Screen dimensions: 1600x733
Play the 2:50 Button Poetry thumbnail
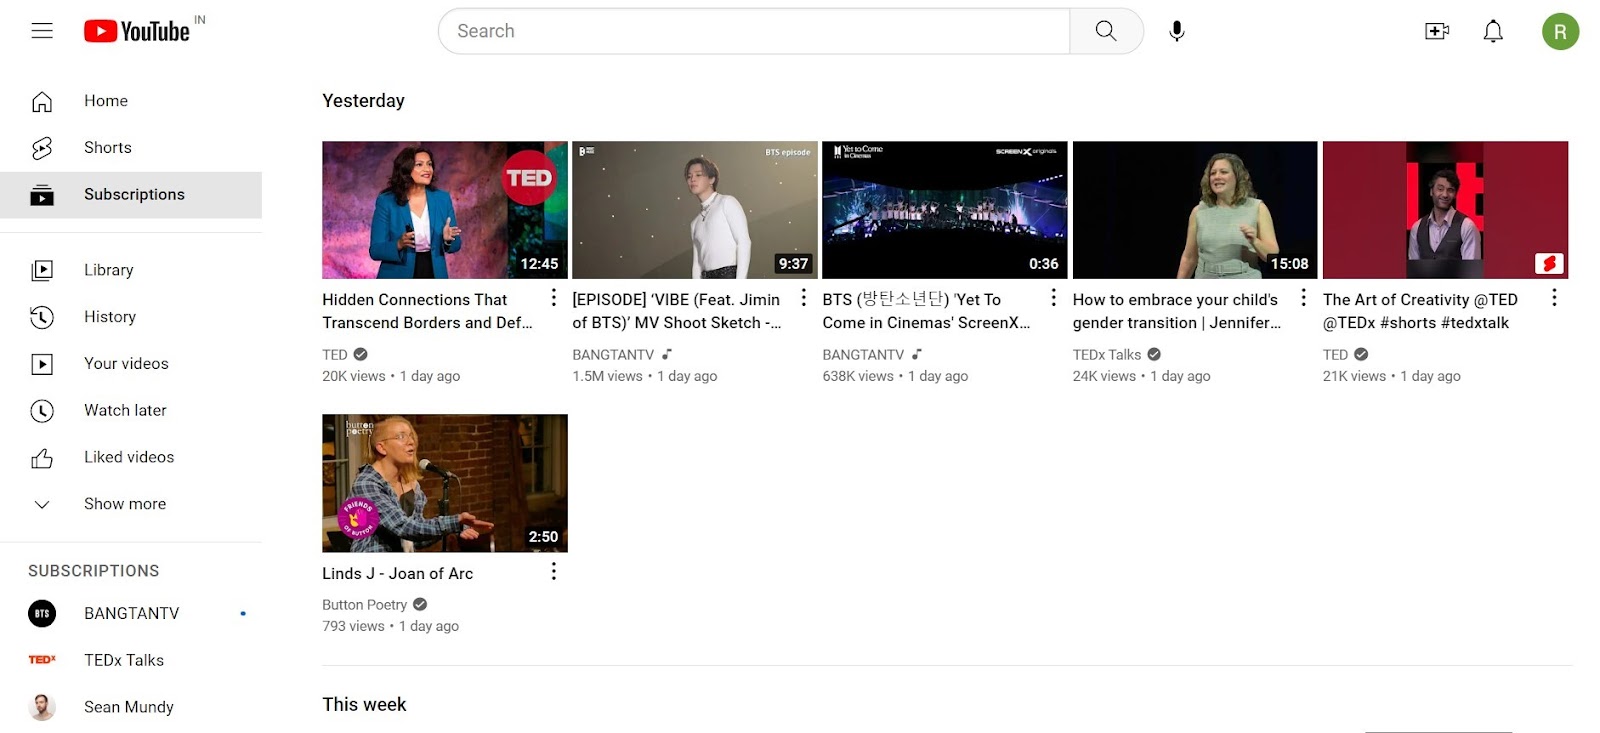tap(445, 483)
